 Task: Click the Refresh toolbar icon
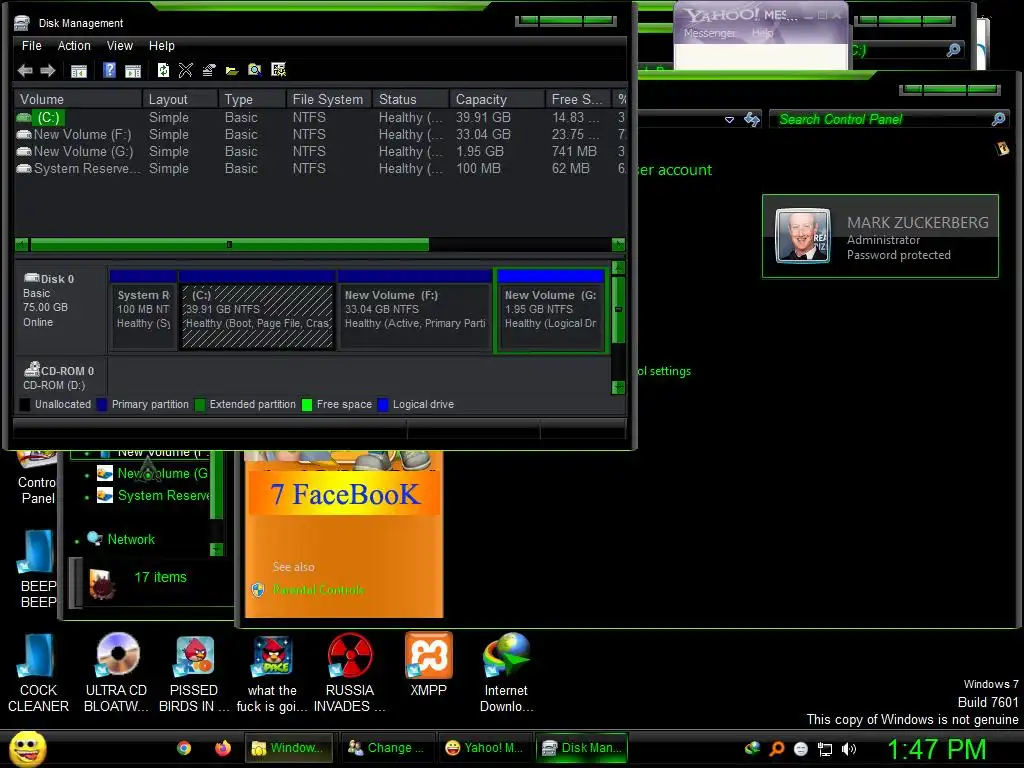[163, 70]
